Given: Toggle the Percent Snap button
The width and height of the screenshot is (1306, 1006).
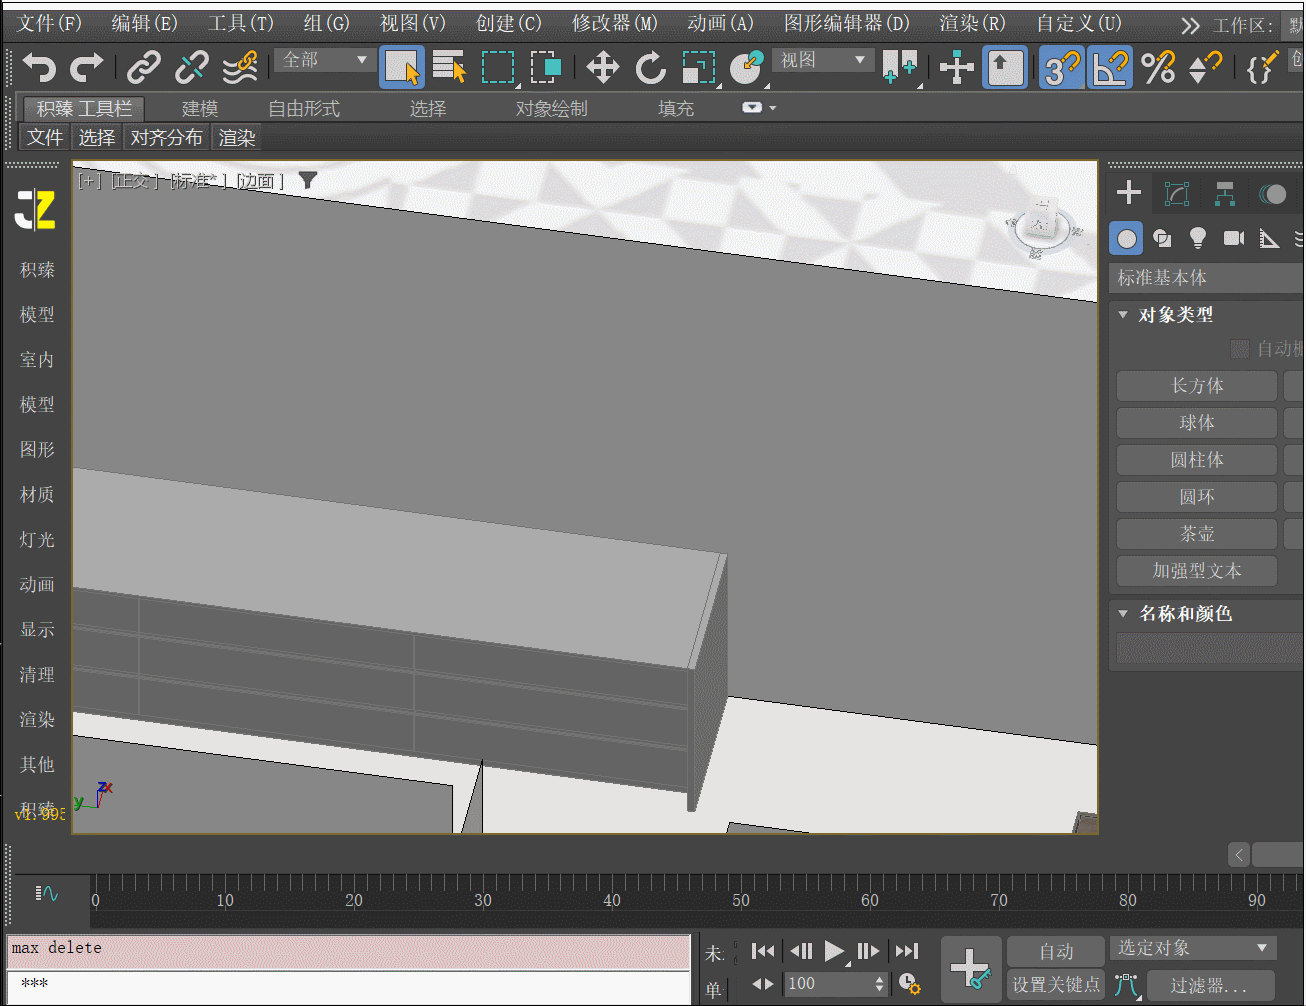Looking at the screenshot, I should coord(1158,68).
